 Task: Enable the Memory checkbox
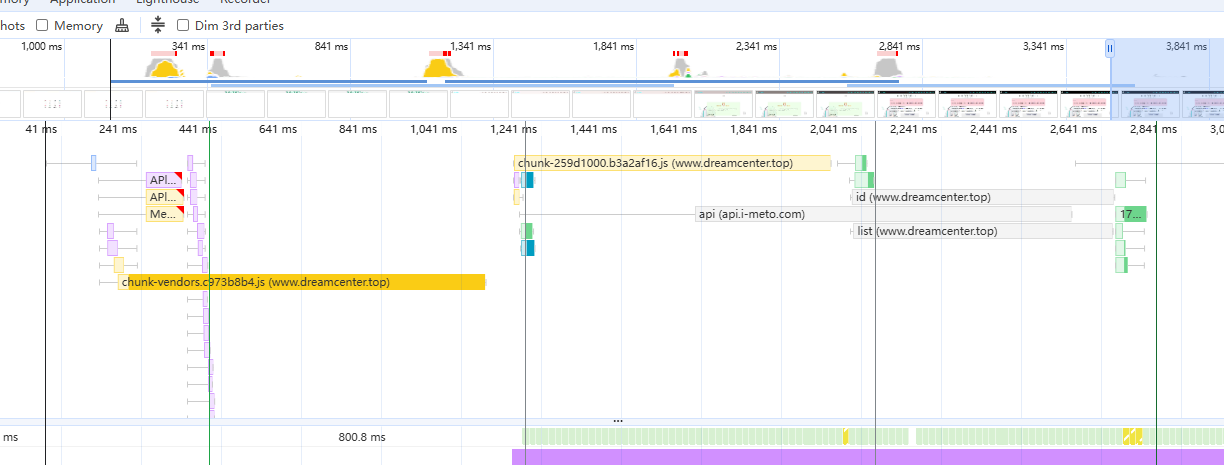[x=42, y=26]
